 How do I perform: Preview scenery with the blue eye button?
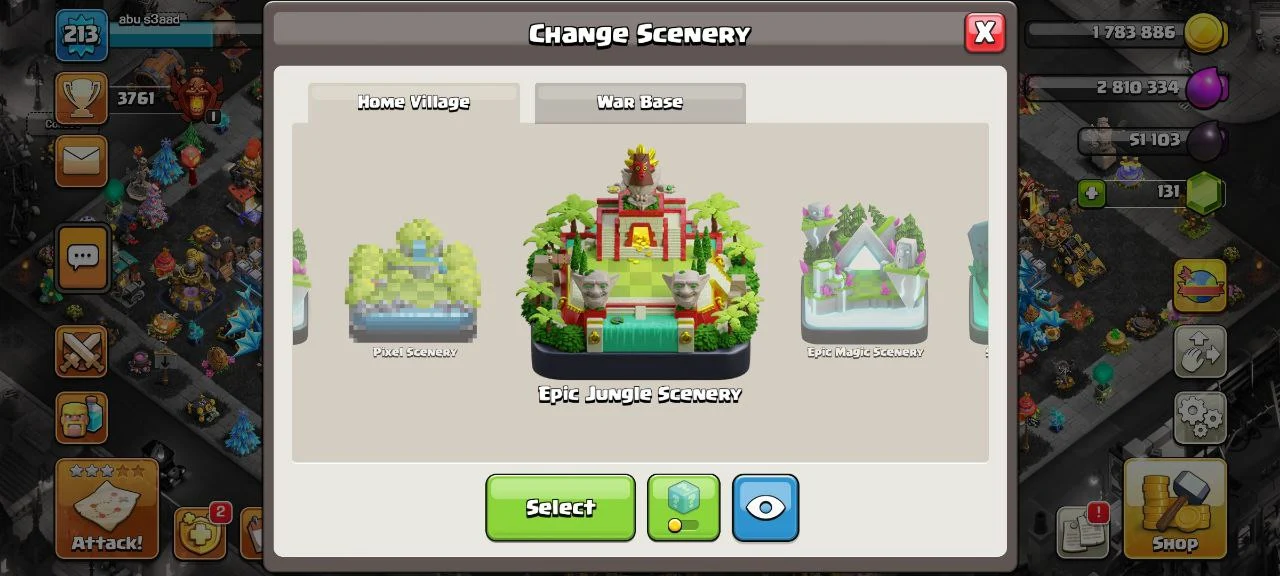tap(765, 508)
